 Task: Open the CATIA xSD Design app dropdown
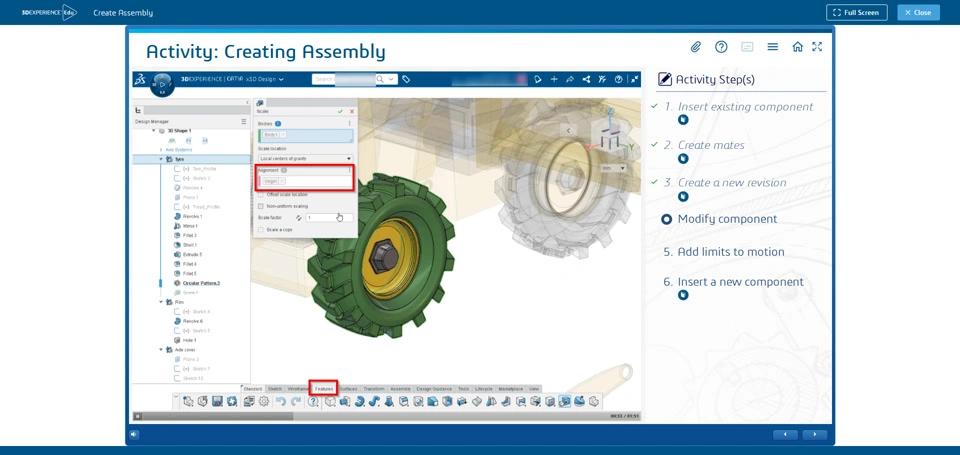click(281, 79)
